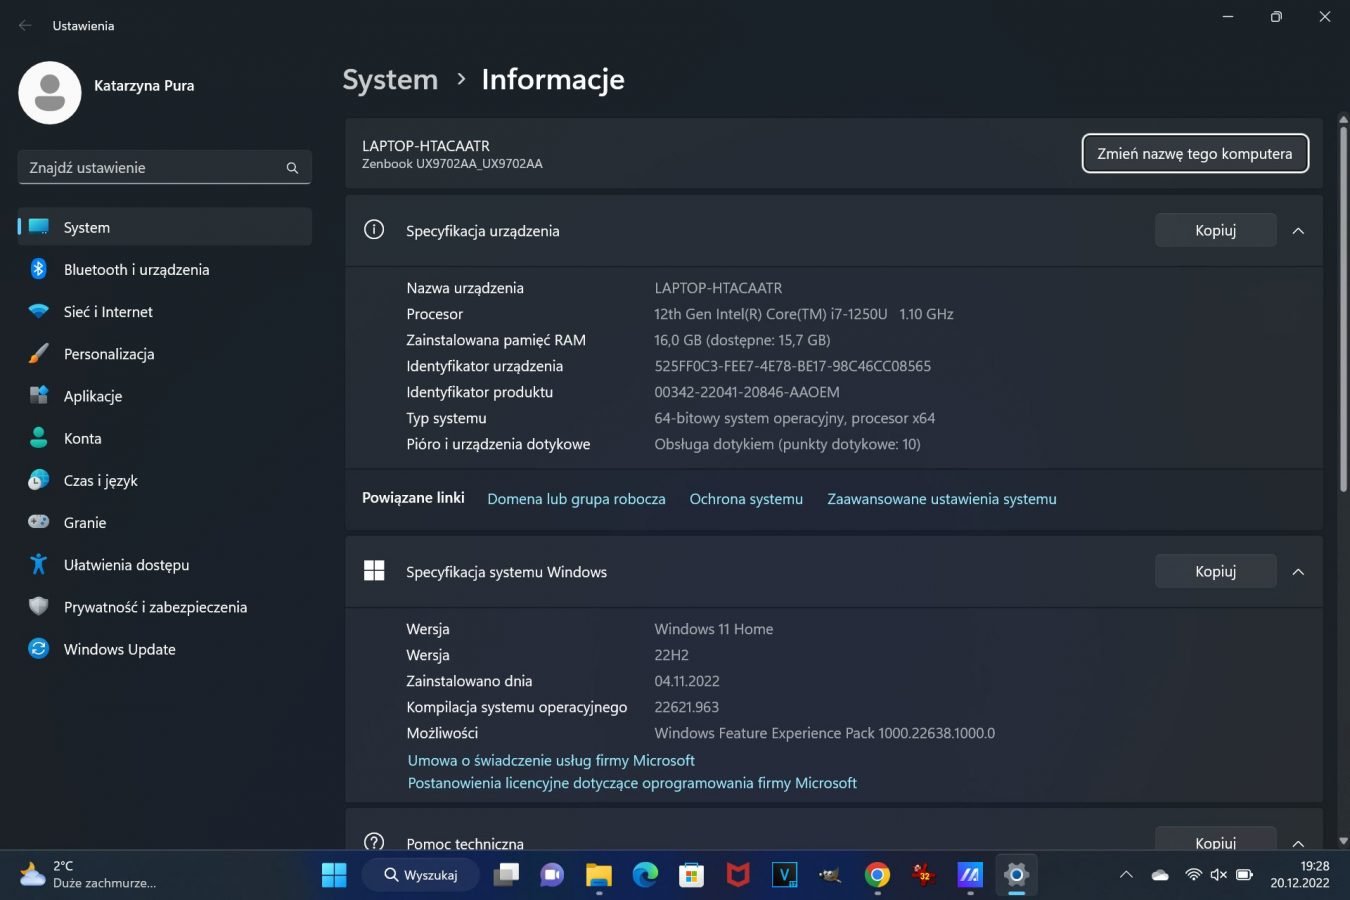Click the System breadcrumb link
The width and height of the screenshot is (1350, 900).
390,80
